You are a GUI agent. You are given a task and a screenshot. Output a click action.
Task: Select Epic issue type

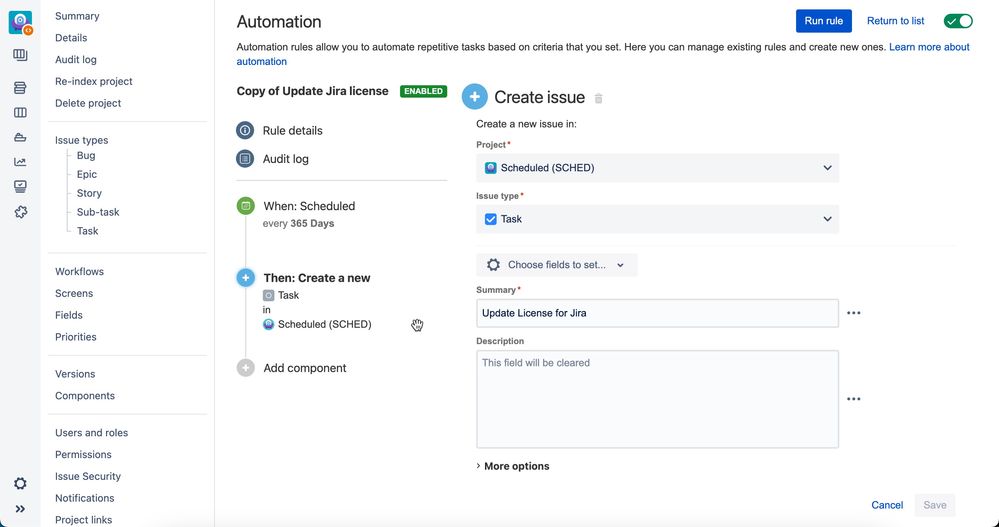tap(87, 175)
